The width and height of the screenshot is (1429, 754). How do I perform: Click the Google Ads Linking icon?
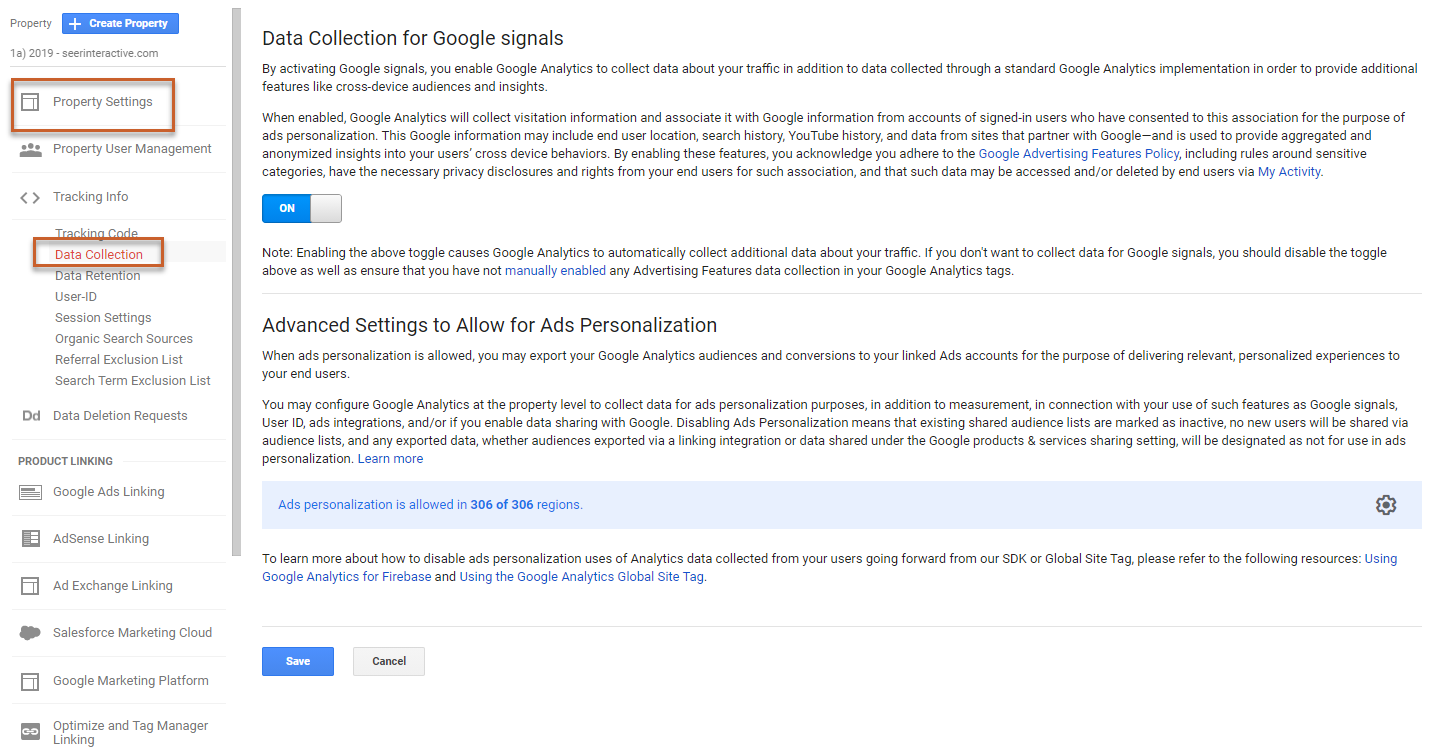(30, 492)
